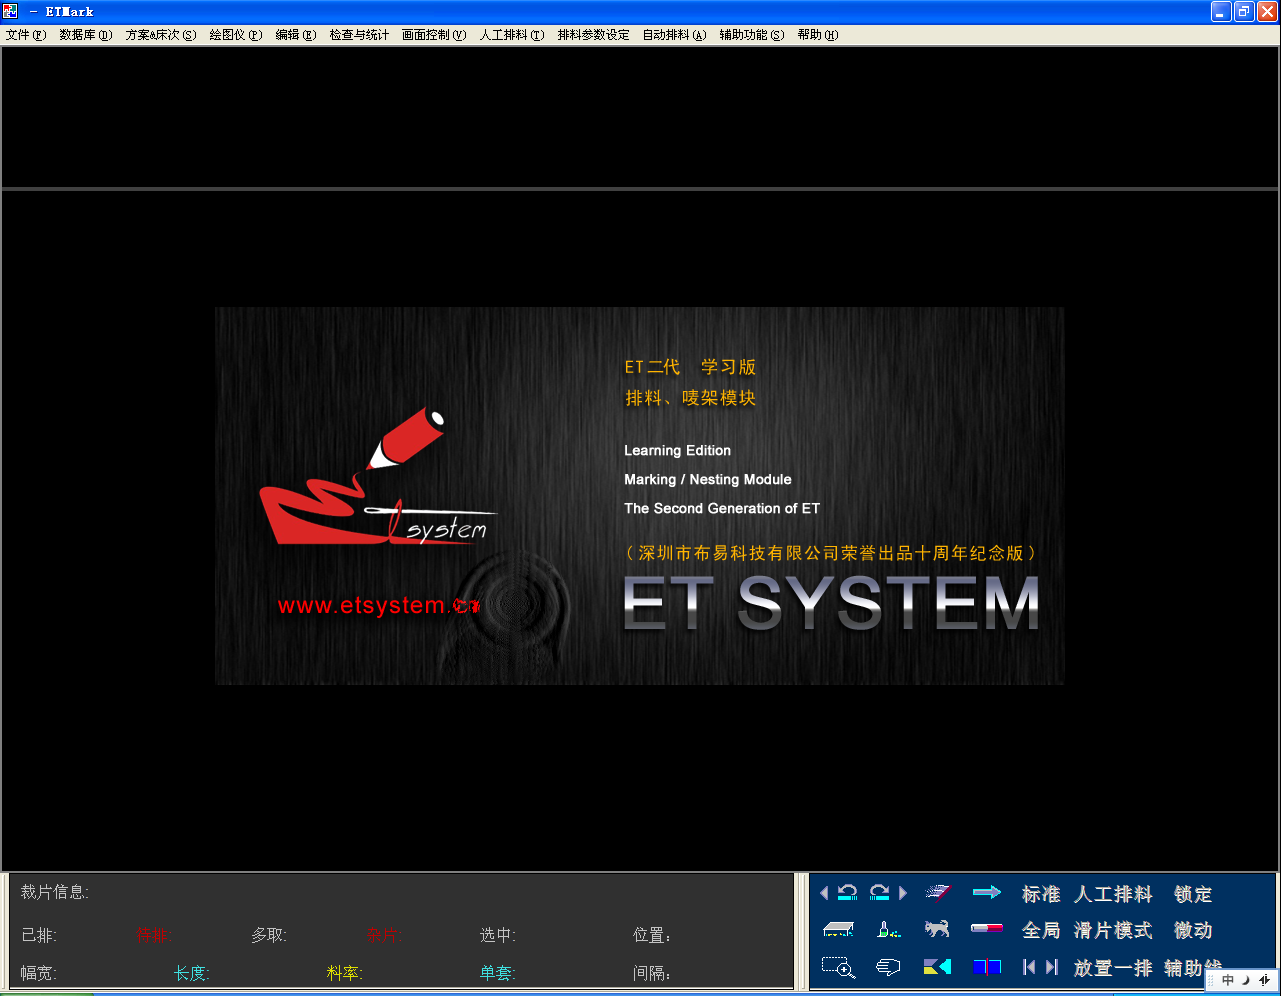
Task: Click the 间隔 status label
Action: 652,973
